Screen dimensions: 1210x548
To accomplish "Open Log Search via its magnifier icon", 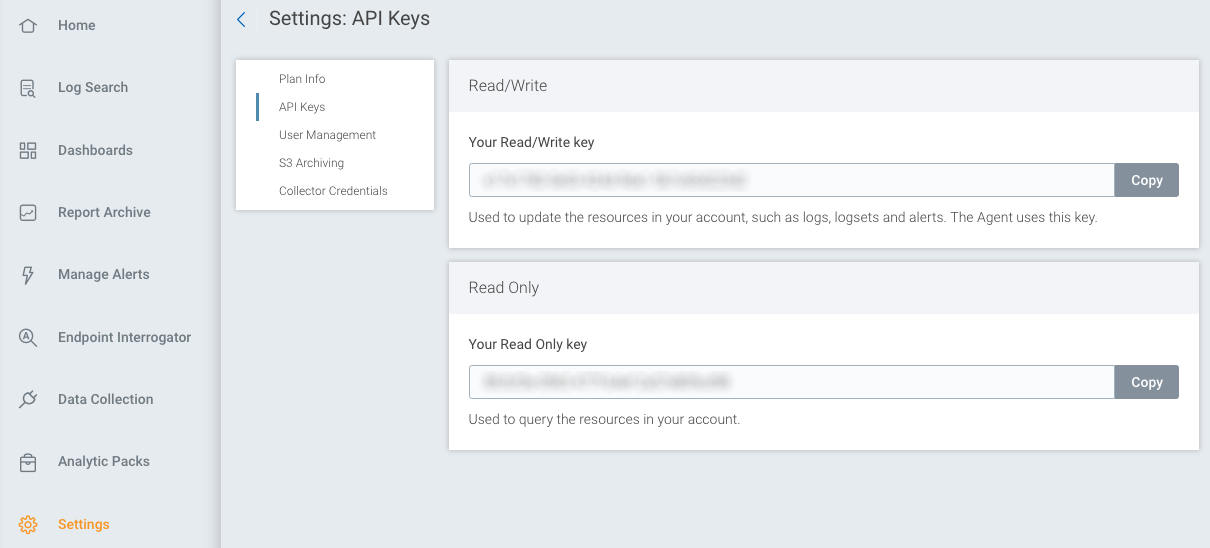I will click(x=28, y=88).
